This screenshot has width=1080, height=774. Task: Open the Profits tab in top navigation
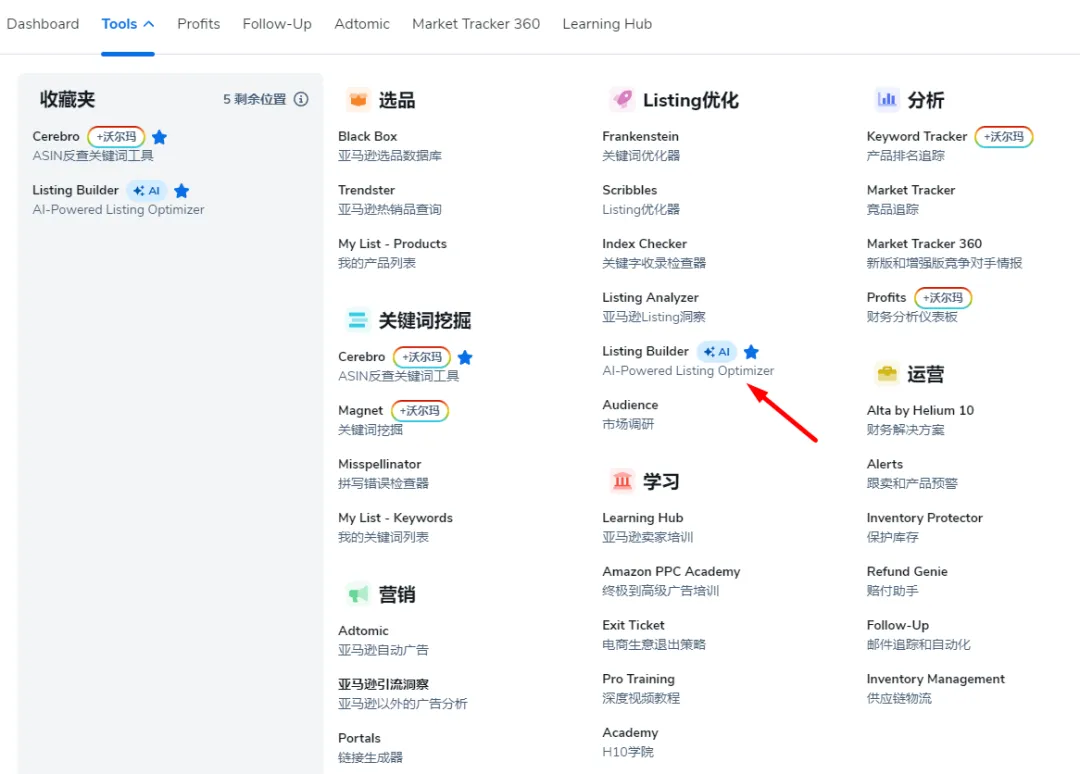(198, 24)
